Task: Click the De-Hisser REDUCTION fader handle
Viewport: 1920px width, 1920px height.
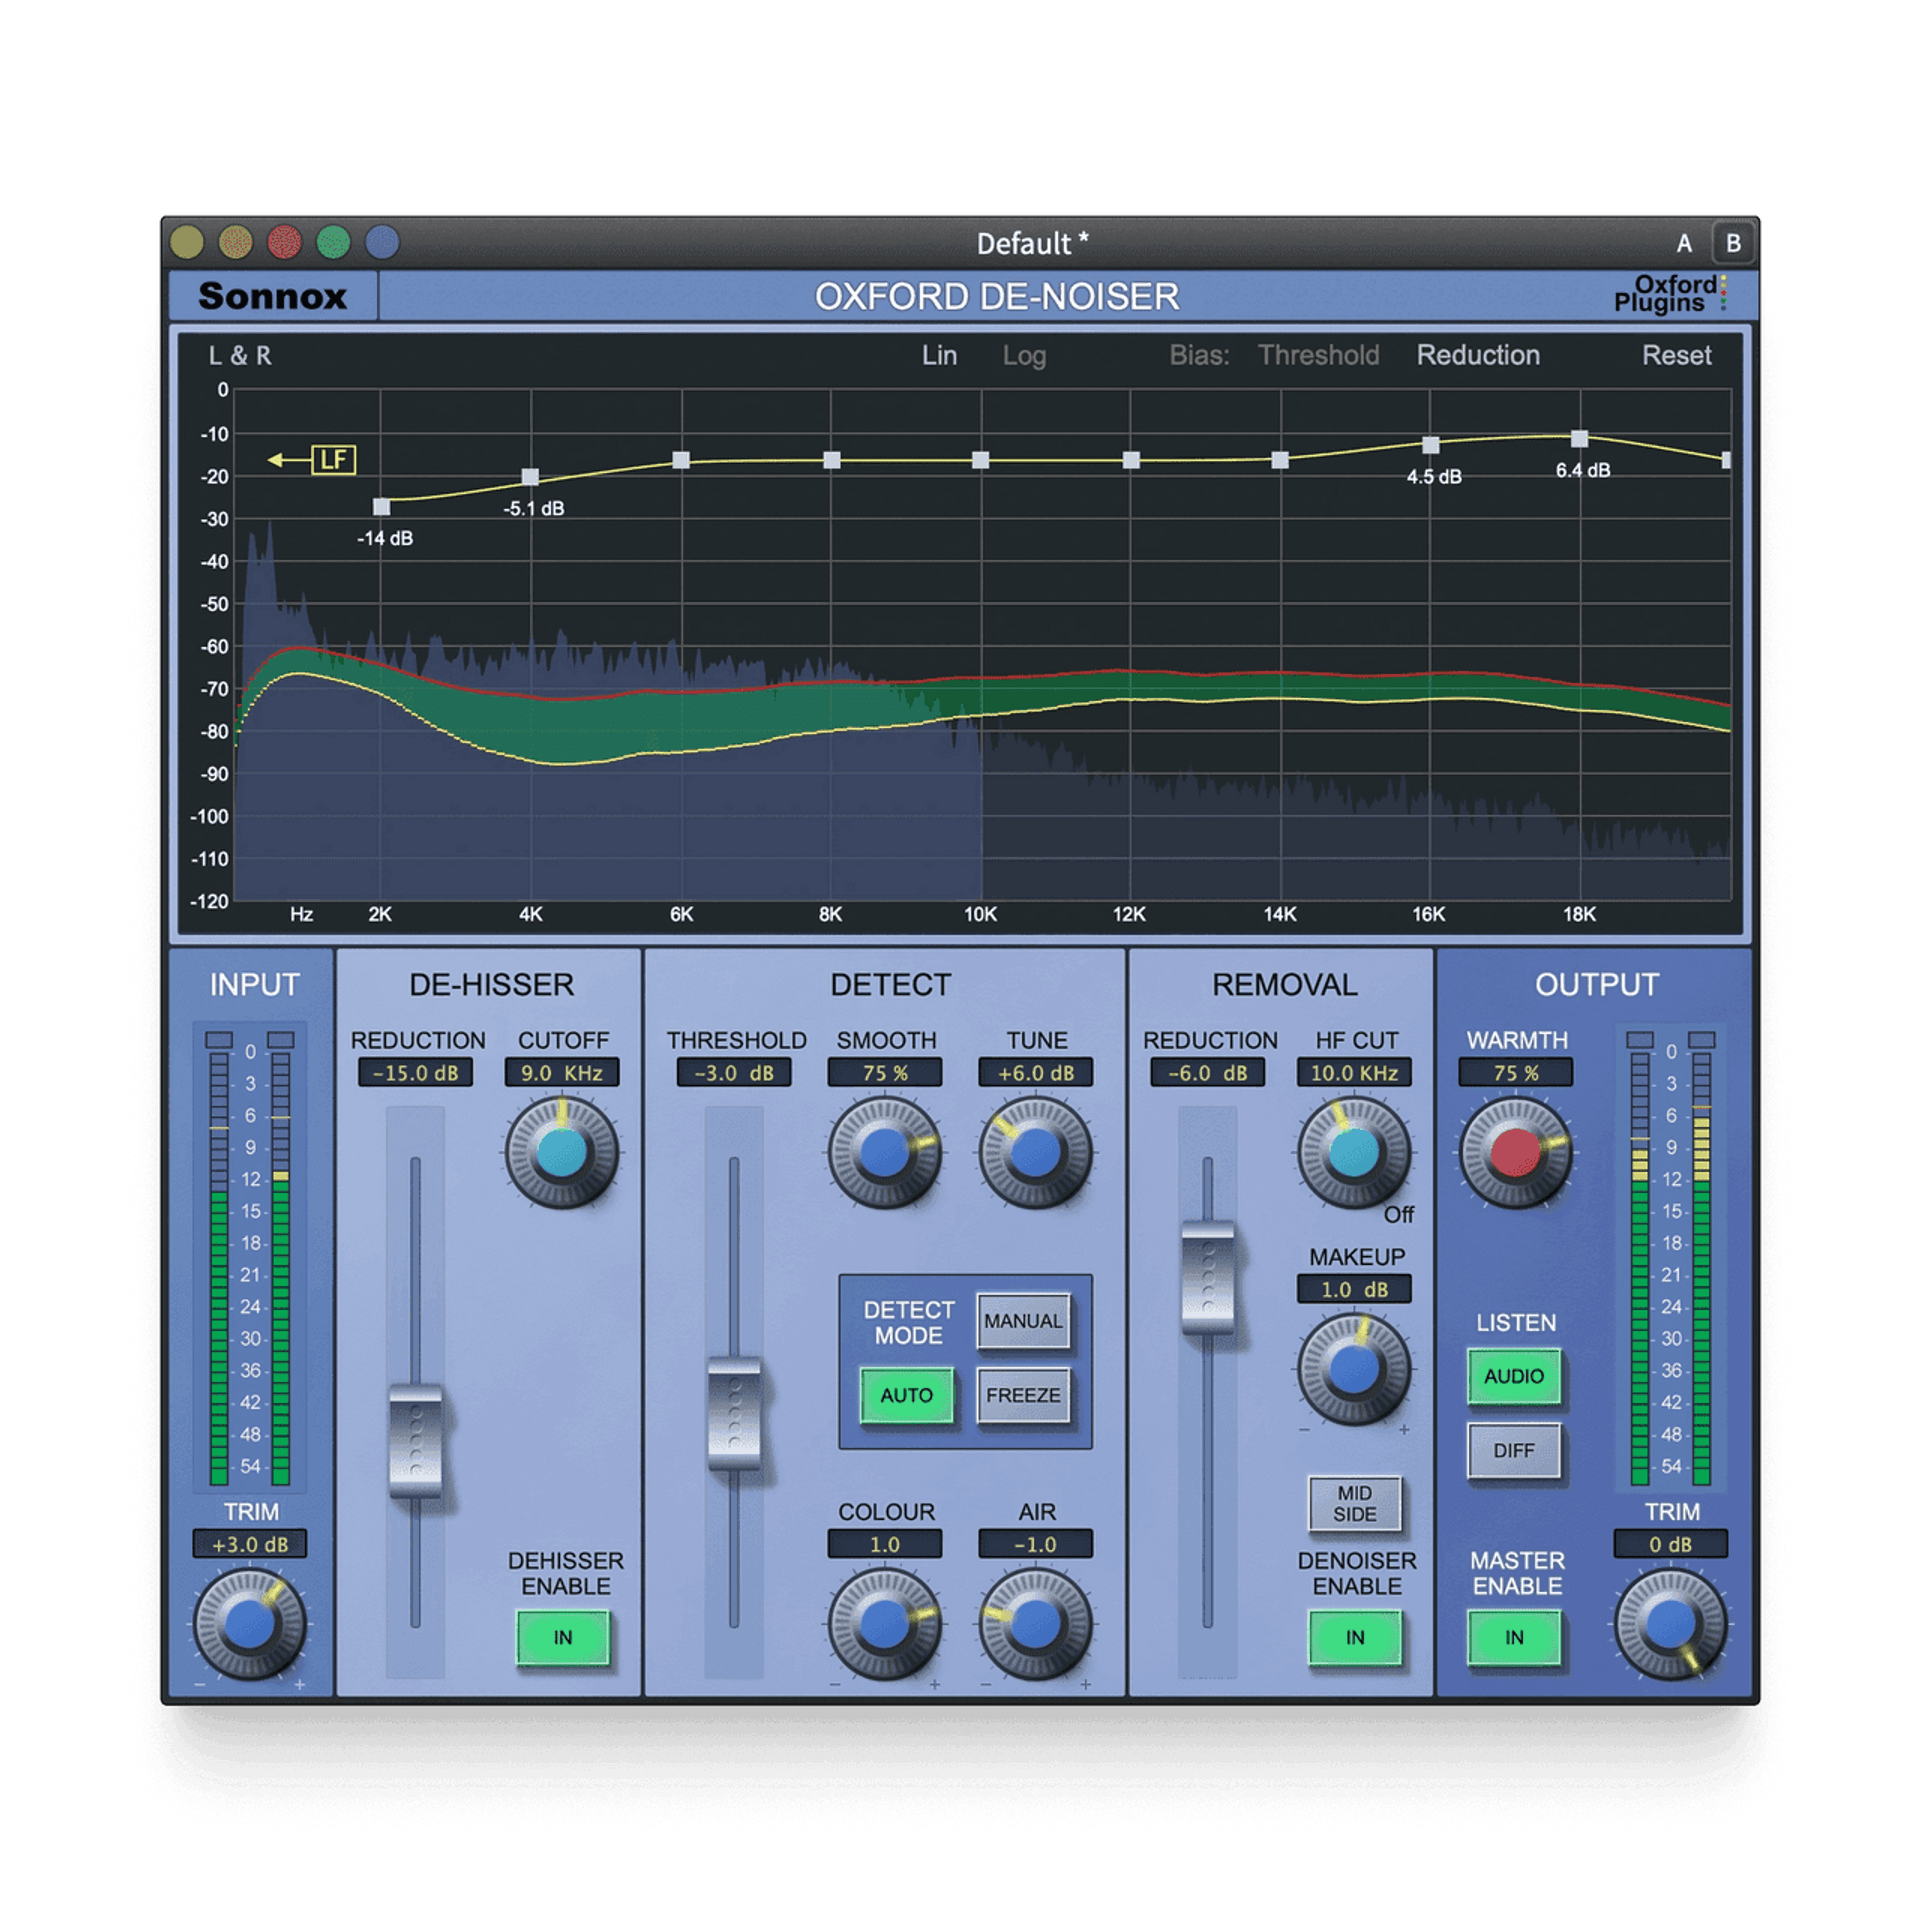Action: 415,1441
